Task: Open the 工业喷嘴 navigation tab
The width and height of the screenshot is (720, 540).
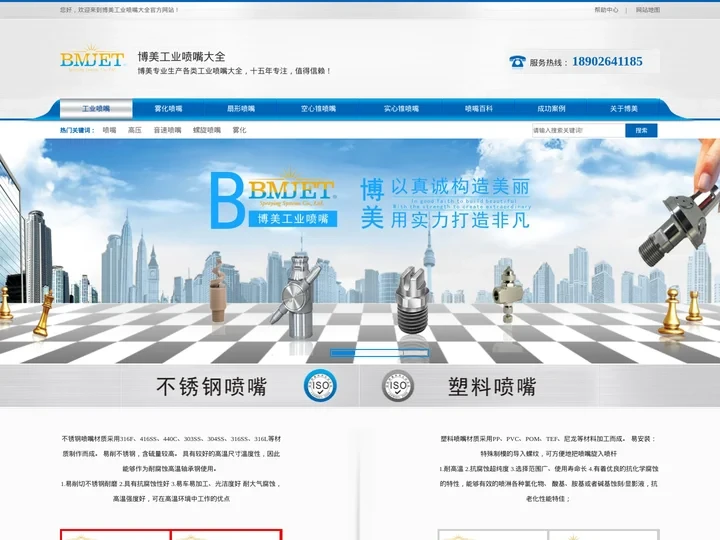Action: click(x=96, y=109)
